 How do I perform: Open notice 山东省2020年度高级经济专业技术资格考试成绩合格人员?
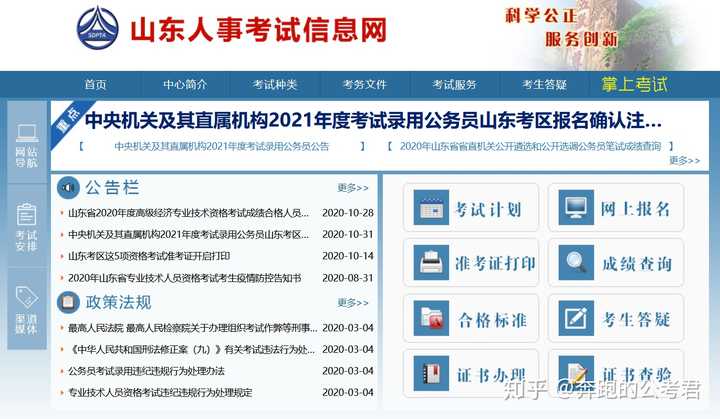click(188, 213)
